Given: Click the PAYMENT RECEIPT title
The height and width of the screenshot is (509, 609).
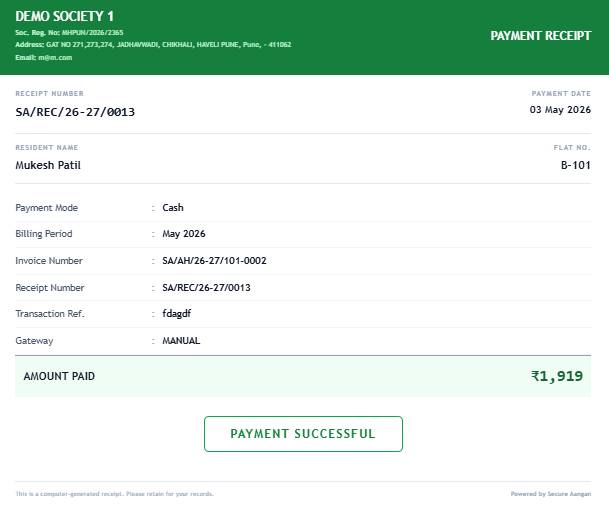Looking at the screenshot, I should (x=541, y=36).
